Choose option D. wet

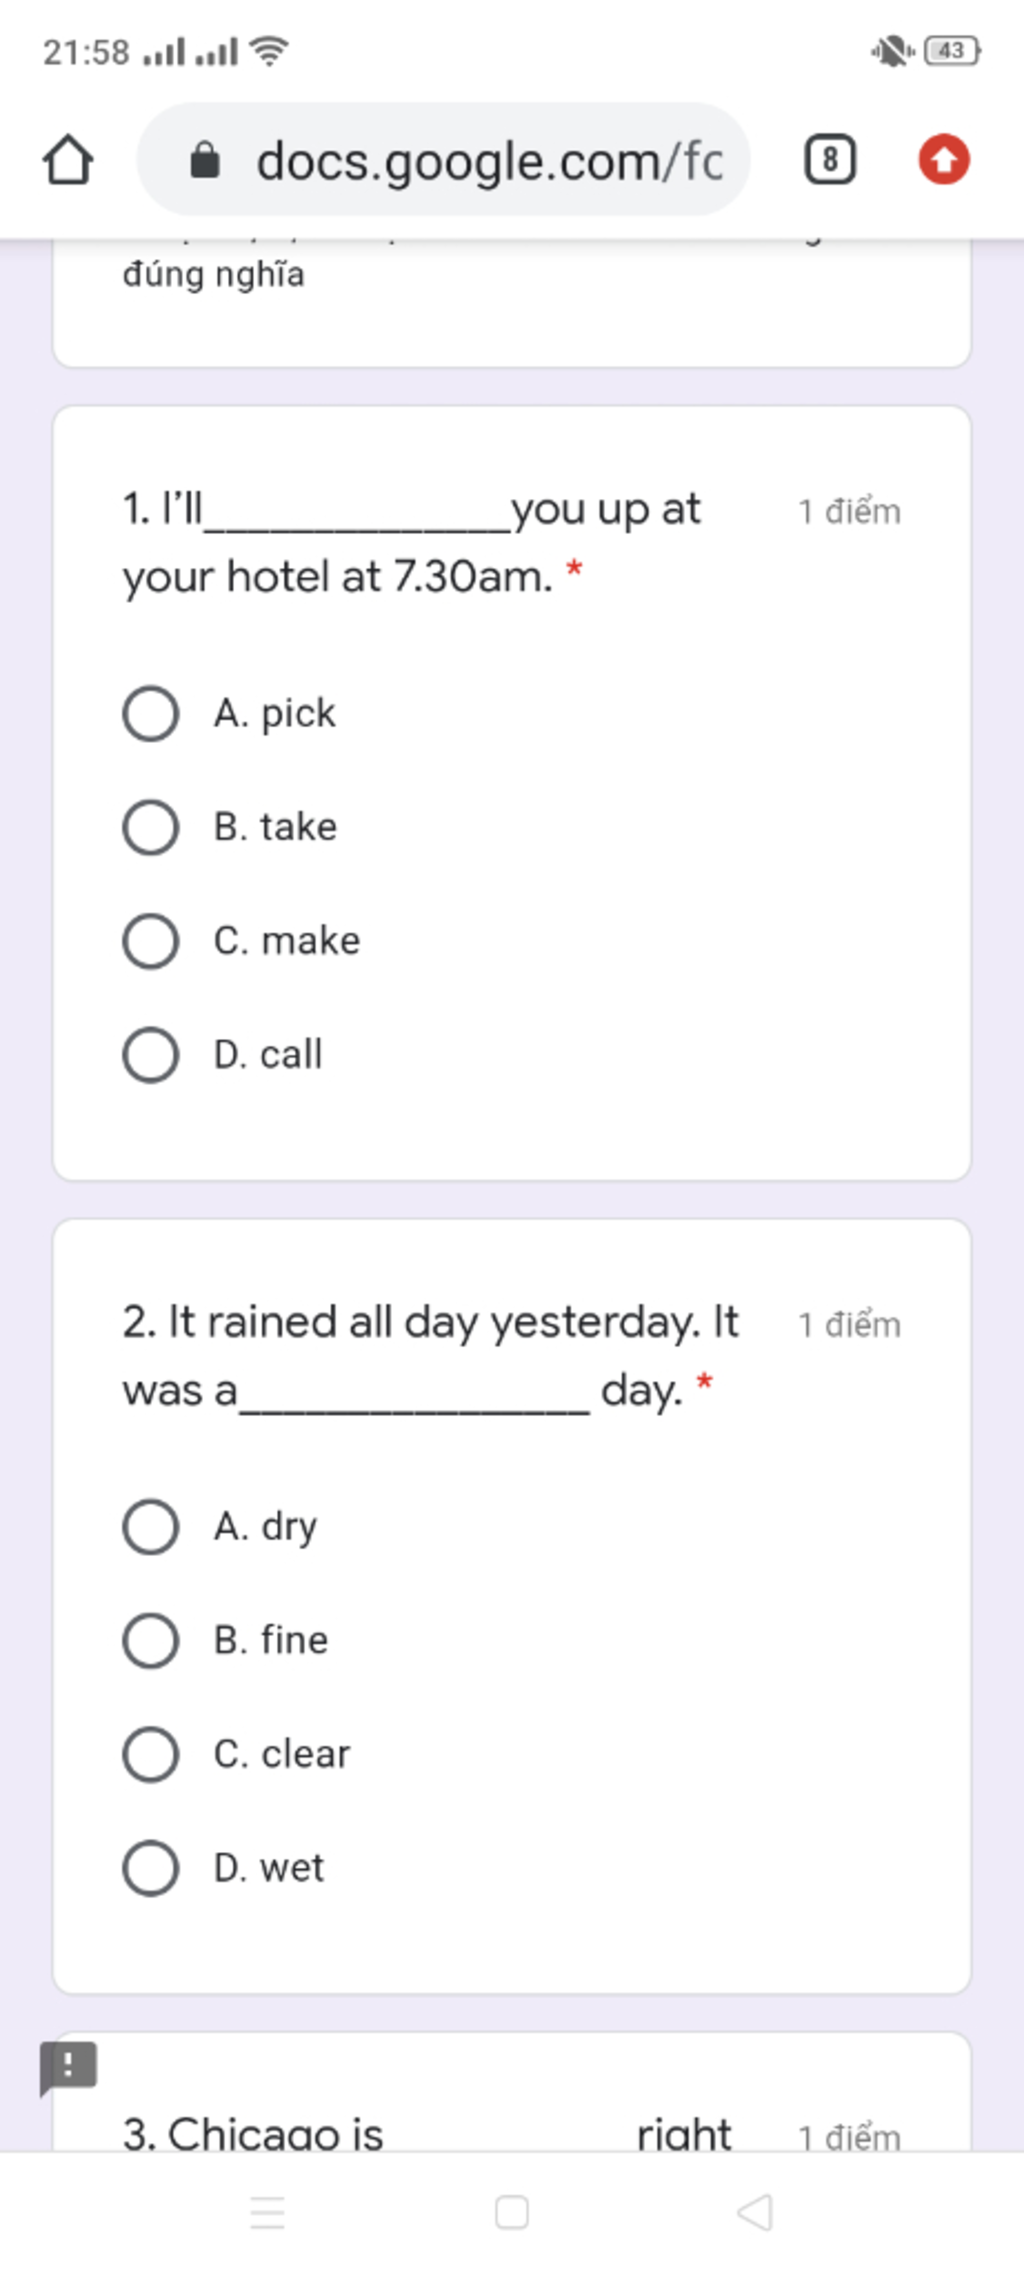[223, 1868]
